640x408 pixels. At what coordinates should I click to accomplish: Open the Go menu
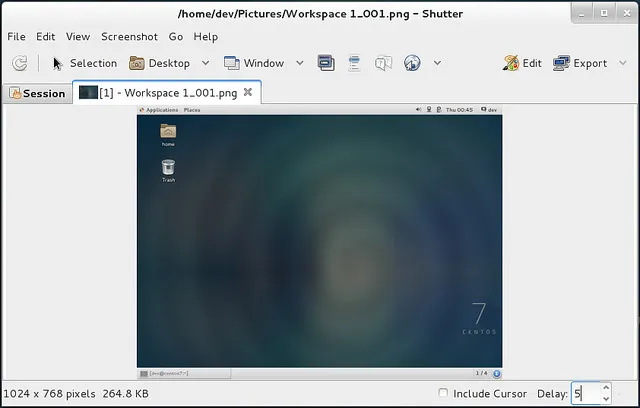(x=176, y=37)
